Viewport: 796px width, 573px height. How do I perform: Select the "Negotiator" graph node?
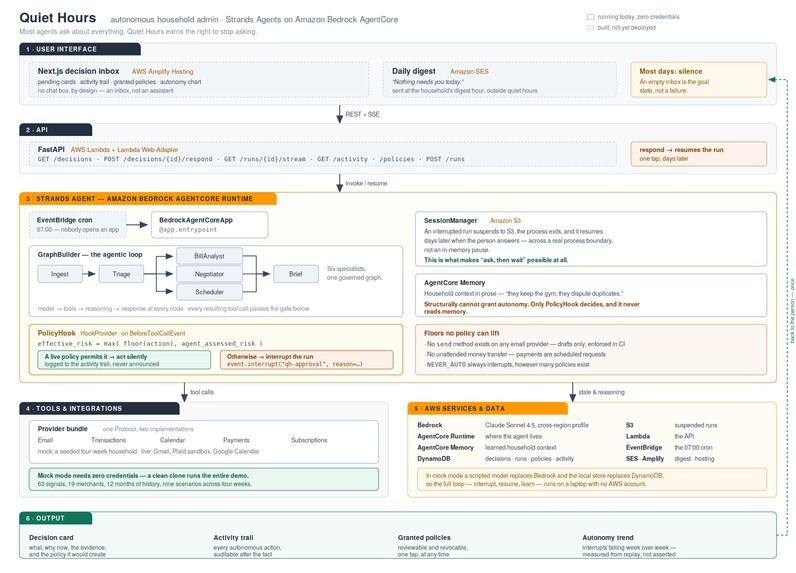[209, 274]
